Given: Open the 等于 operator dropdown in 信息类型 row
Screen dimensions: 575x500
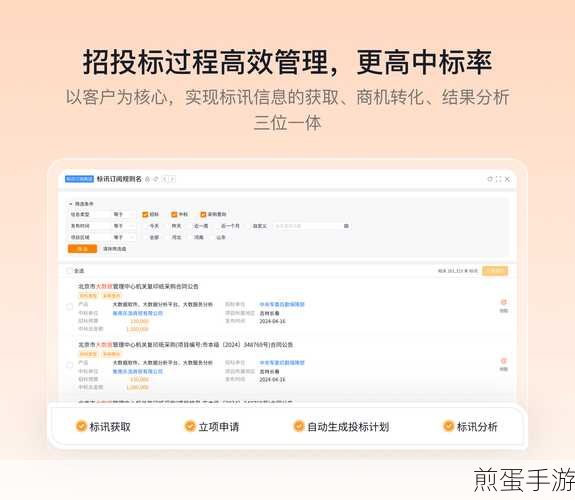Looking at the screenshot, I should [x=123, y=214].
